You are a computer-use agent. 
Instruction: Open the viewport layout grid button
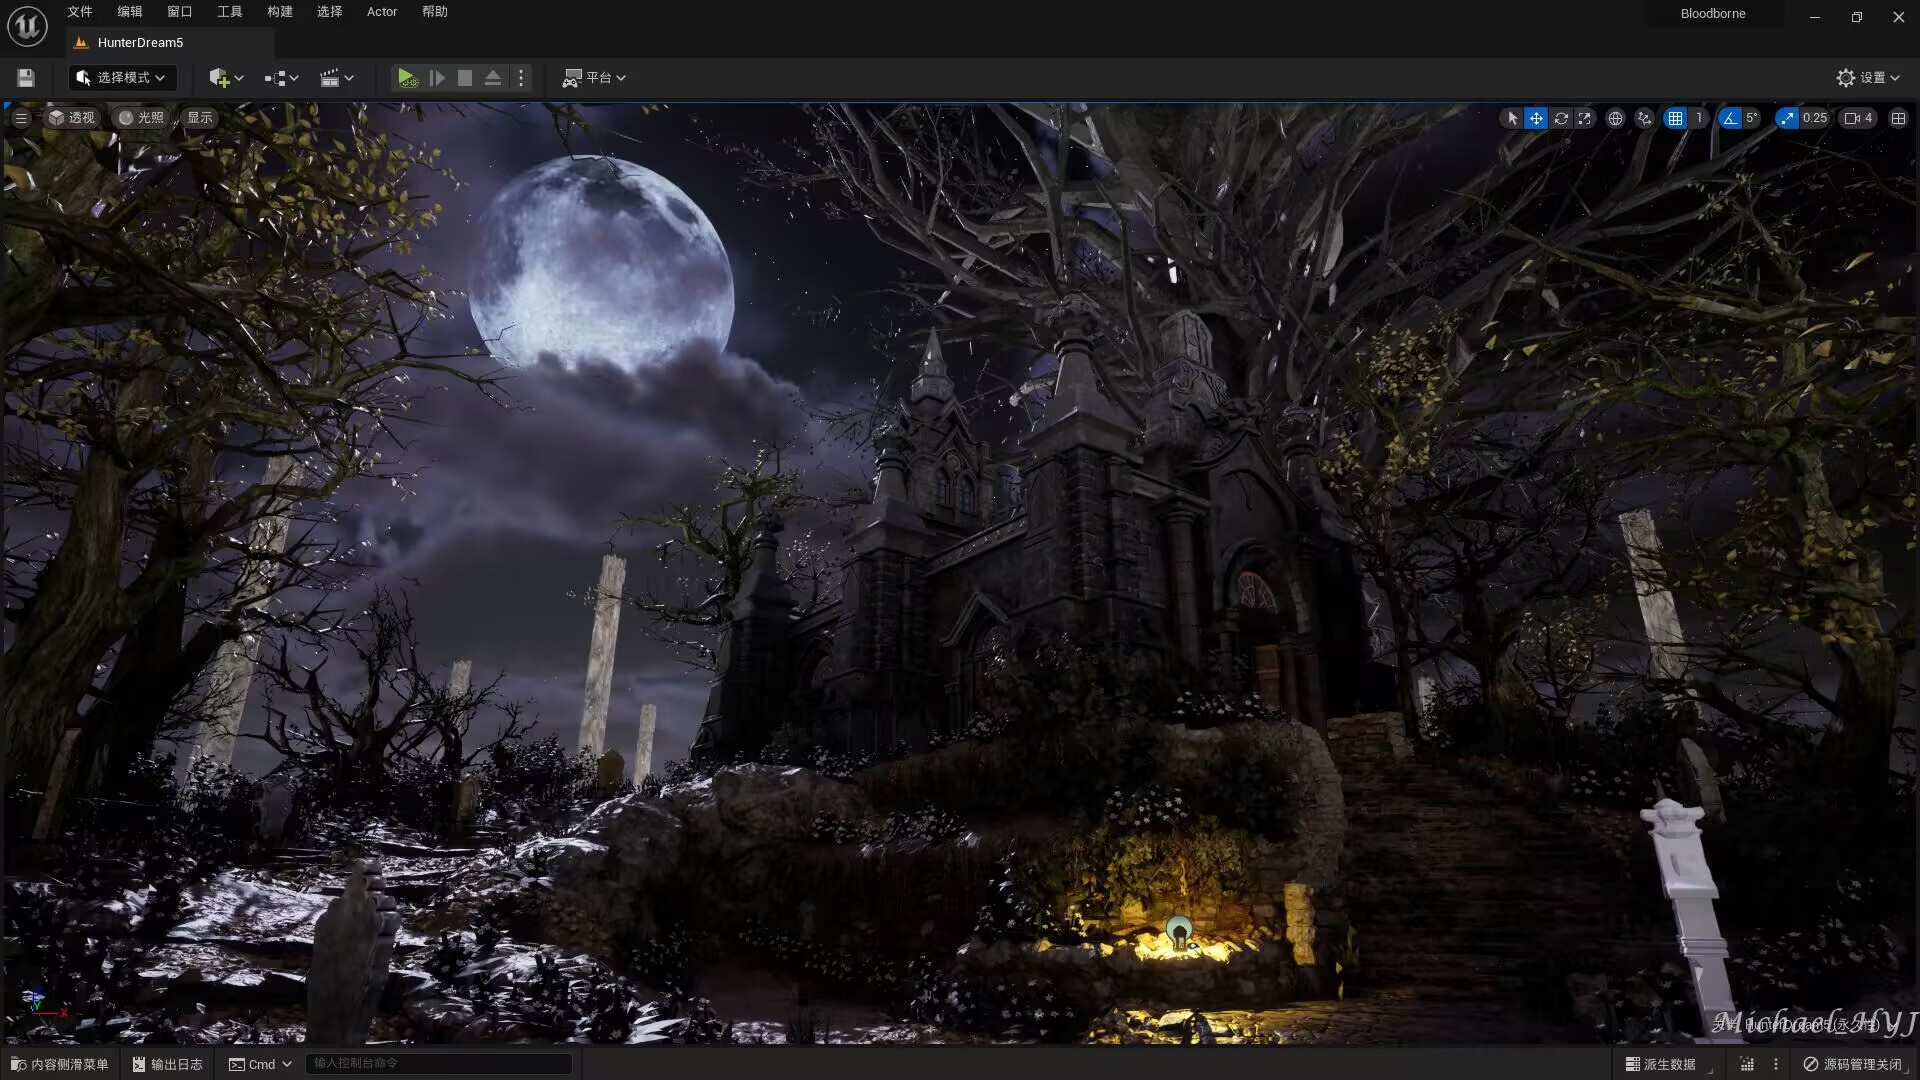tap(1899, 118)
